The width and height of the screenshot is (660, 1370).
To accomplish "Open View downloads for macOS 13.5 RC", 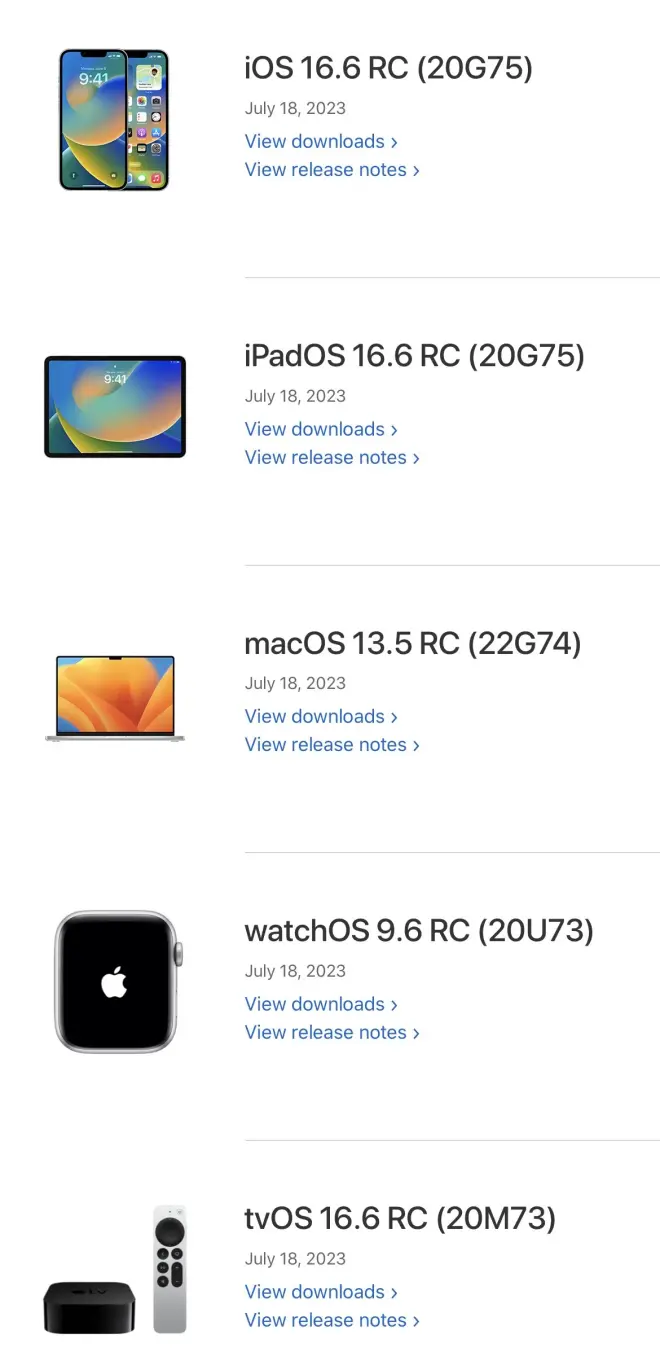I will point(321,716).
